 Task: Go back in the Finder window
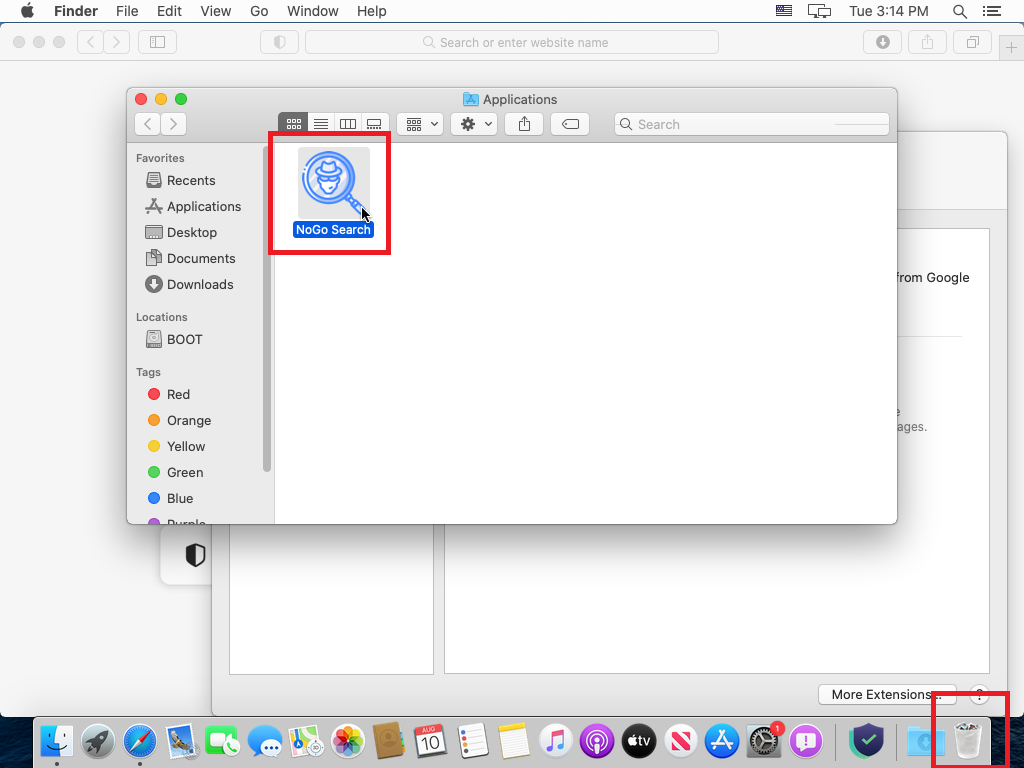148,124
